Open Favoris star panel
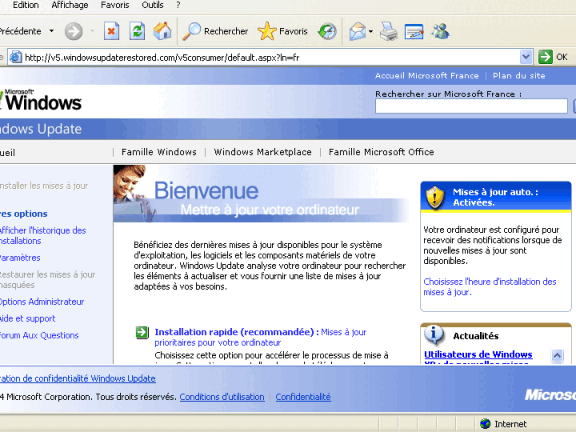Image resolution: width=576 pixels, height=432 pixels. click(282, 31)
